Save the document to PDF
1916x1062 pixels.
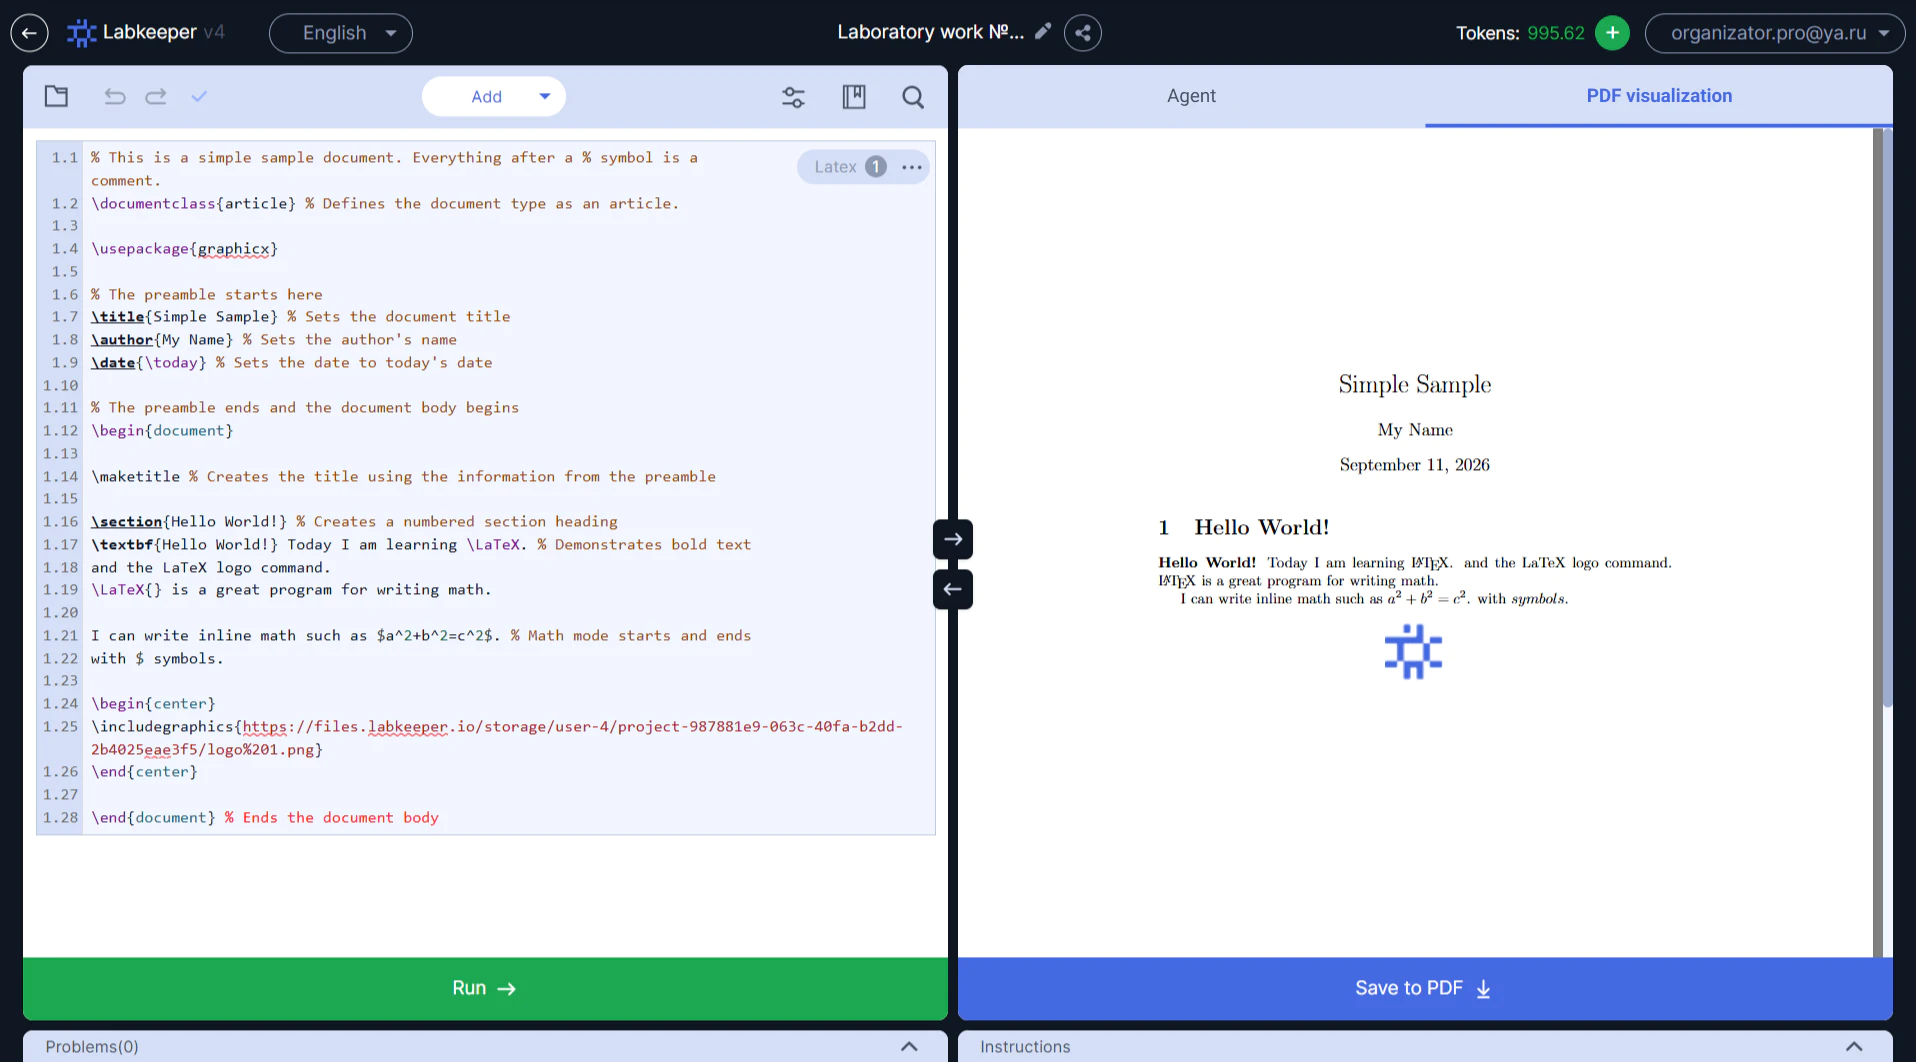pyautogui.click(x=1425, y=988)
